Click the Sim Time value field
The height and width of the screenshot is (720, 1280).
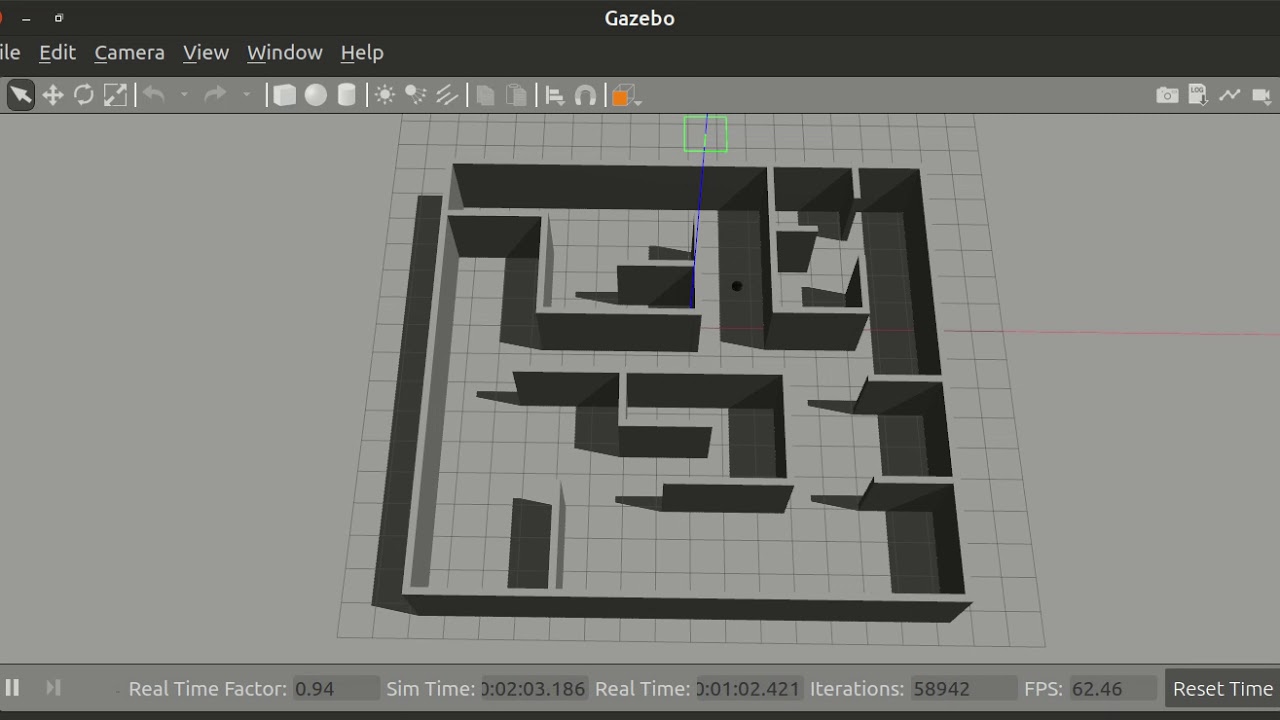[x=534, y=688]
